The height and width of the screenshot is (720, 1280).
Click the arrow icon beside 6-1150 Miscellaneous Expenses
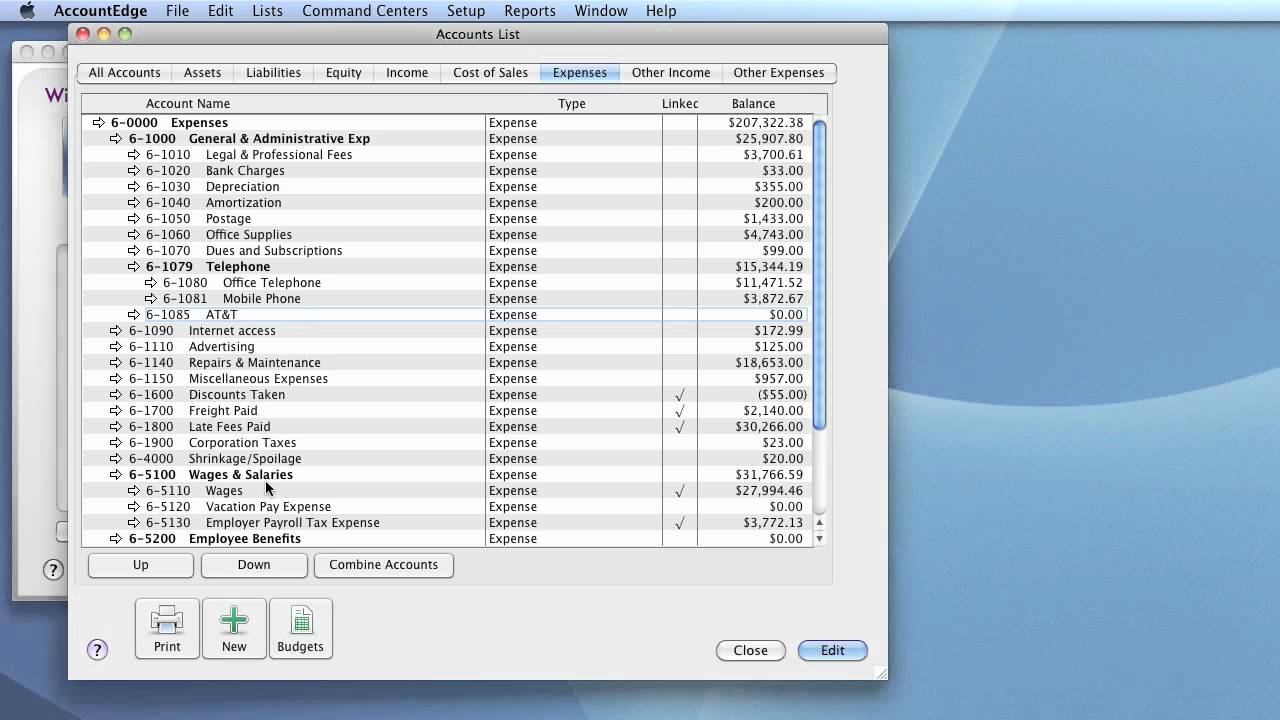(x=116, y=379)
